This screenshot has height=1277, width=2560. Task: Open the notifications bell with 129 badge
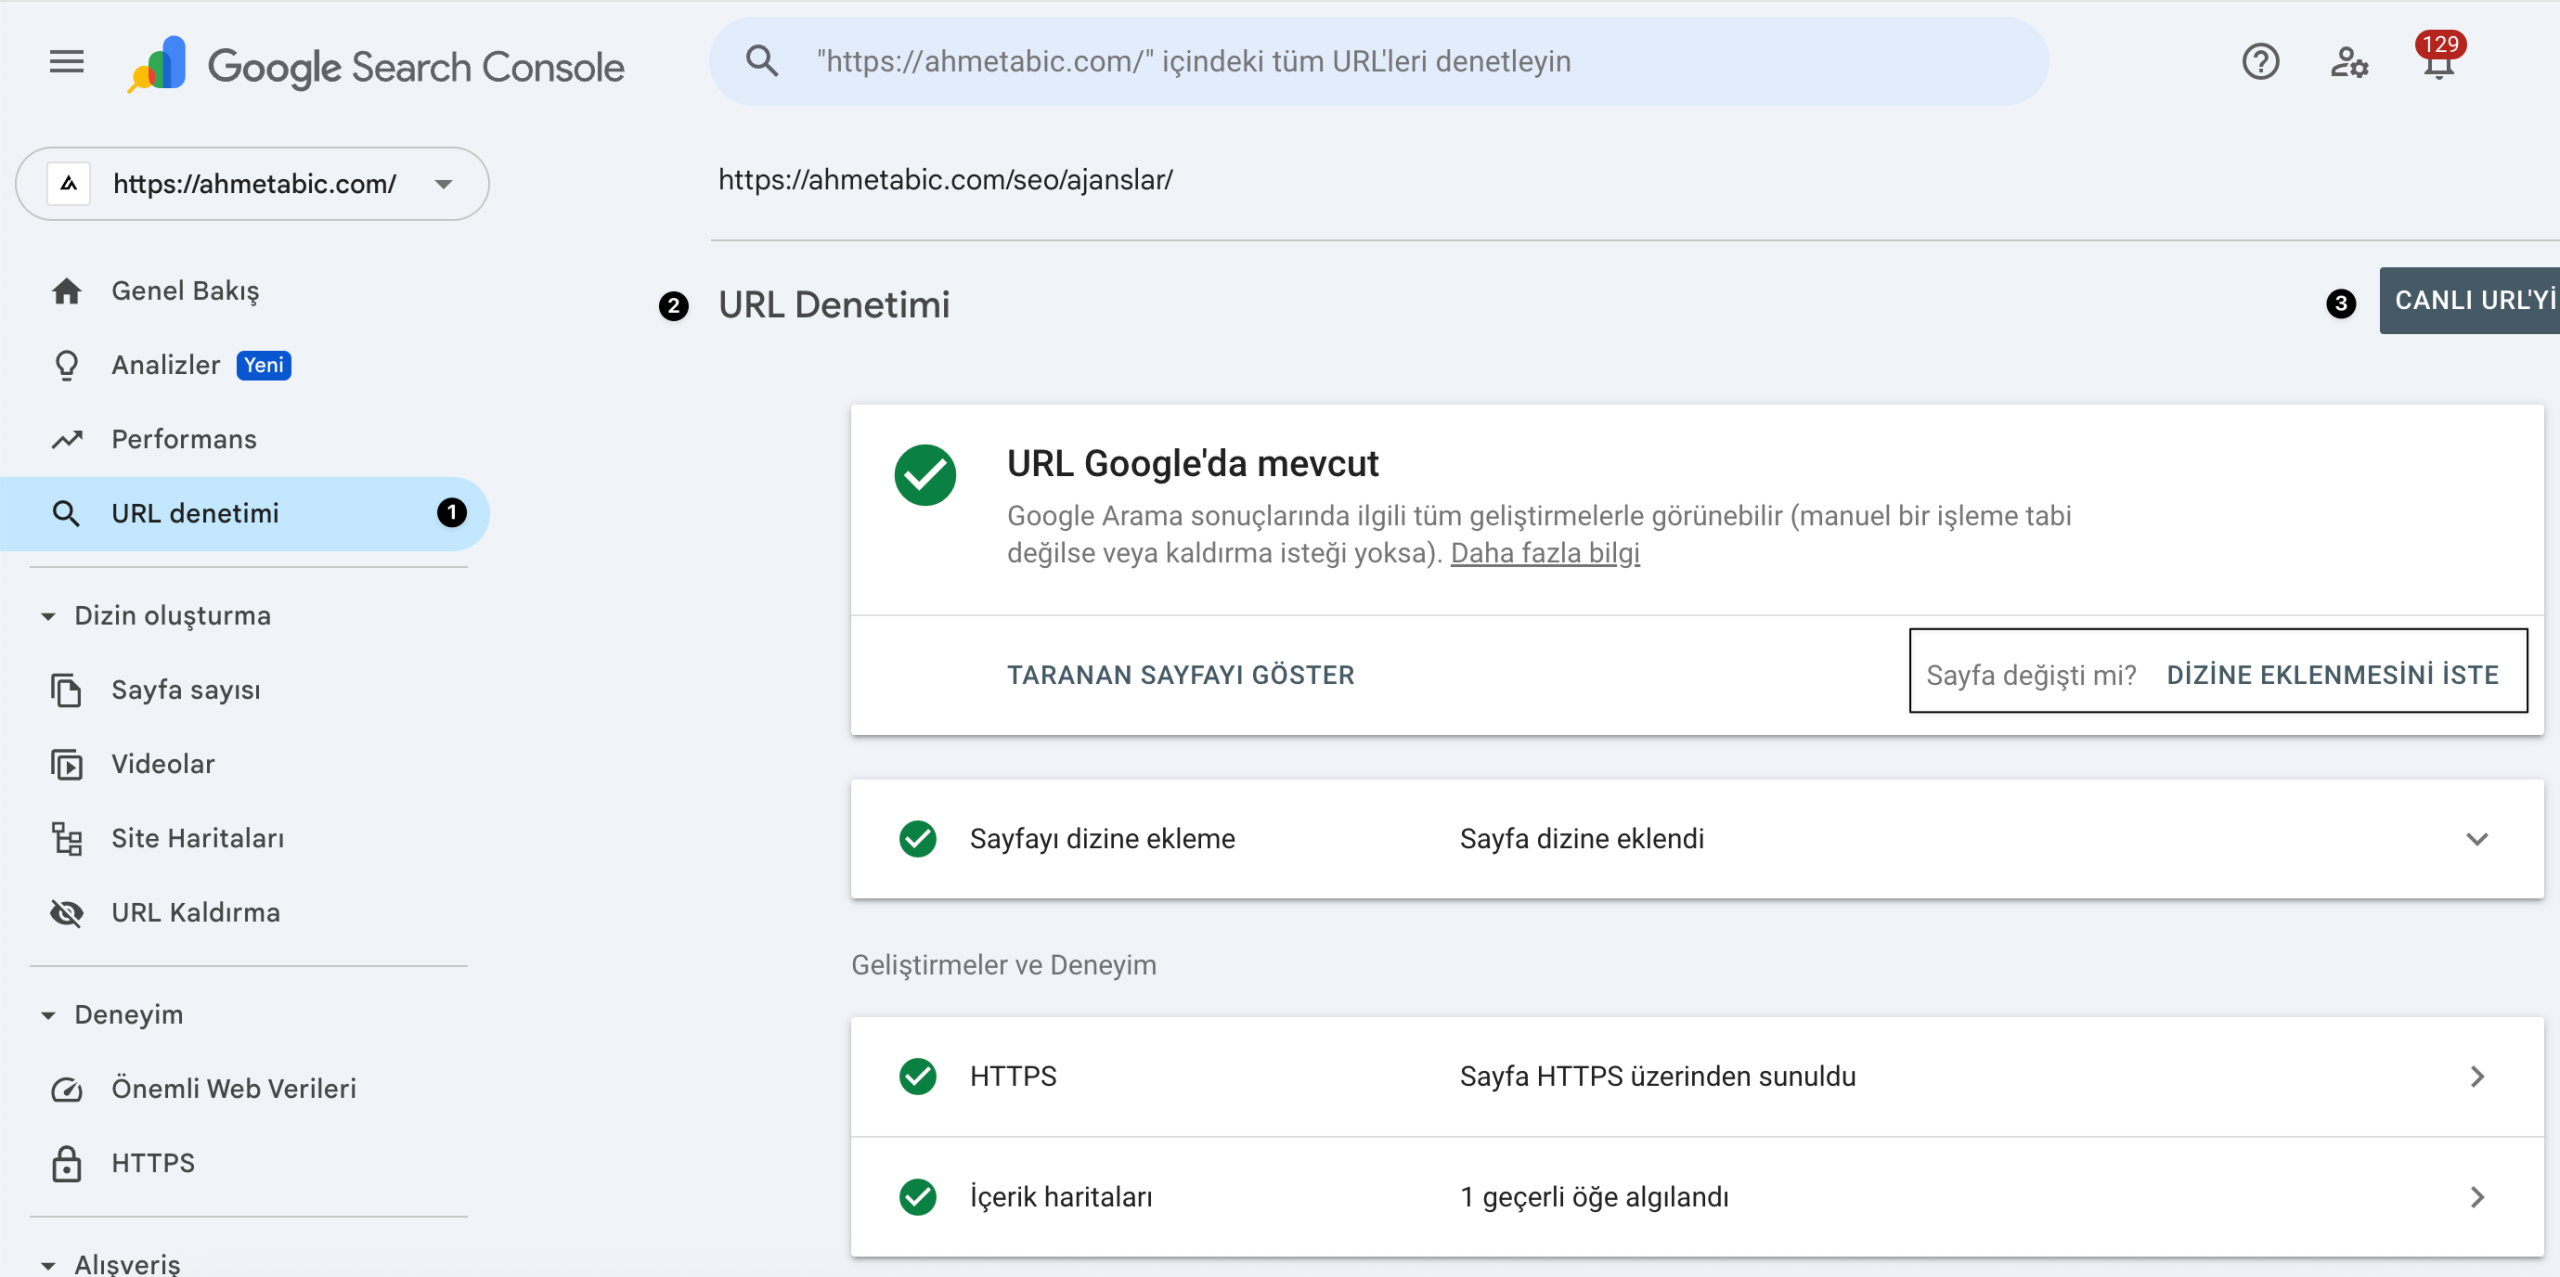(2439, 58)
